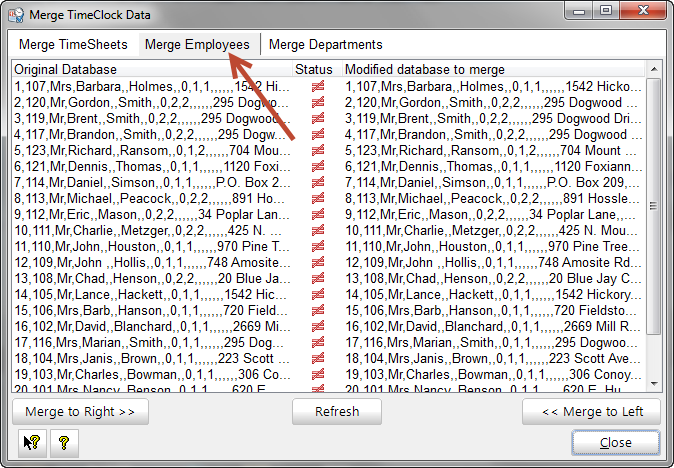Screen dimensions: 674x468
Task: Close the Merge TimeClock Data dialog
Action: click(615, 442)
